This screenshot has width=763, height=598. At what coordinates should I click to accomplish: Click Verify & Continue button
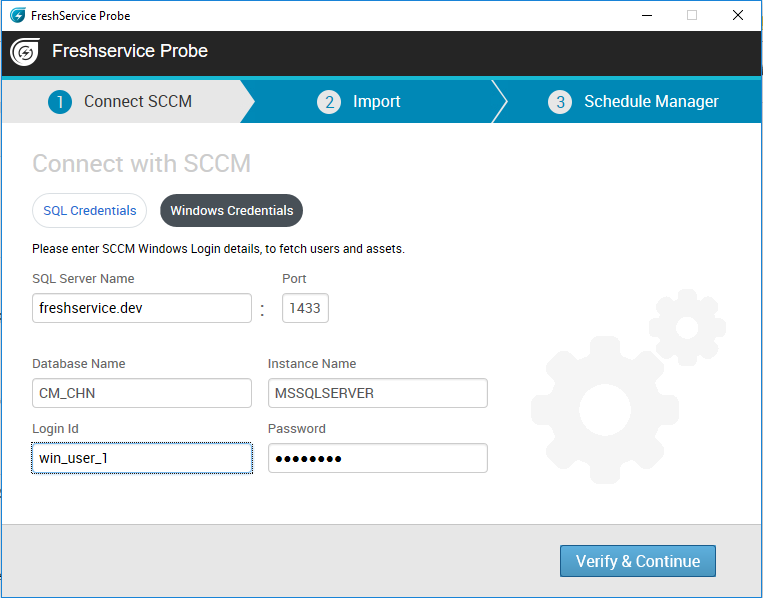pyautogui.click(x=637, y=561)
